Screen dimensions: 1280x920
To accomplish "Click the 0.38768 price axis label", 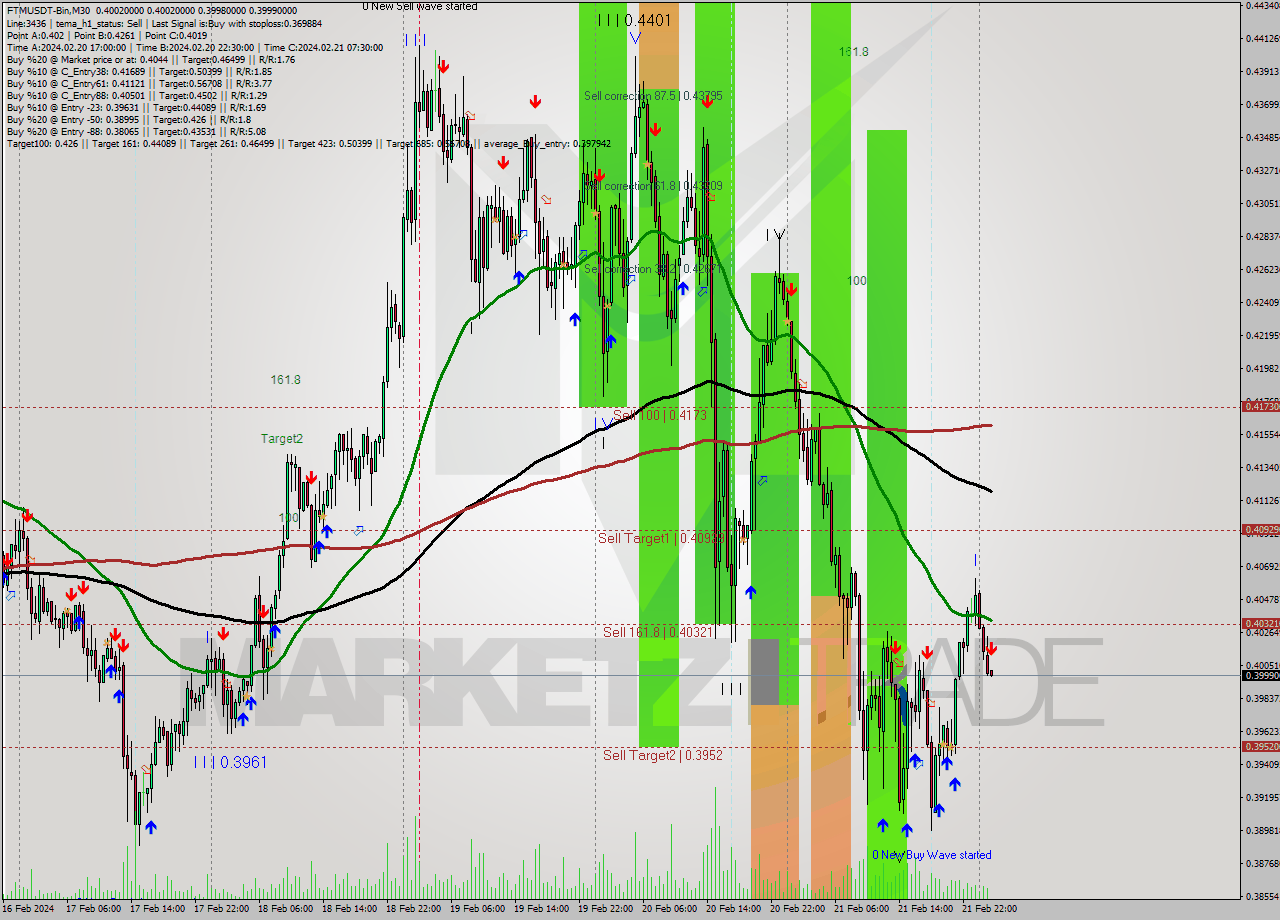I will click(x=1261, y=863).
